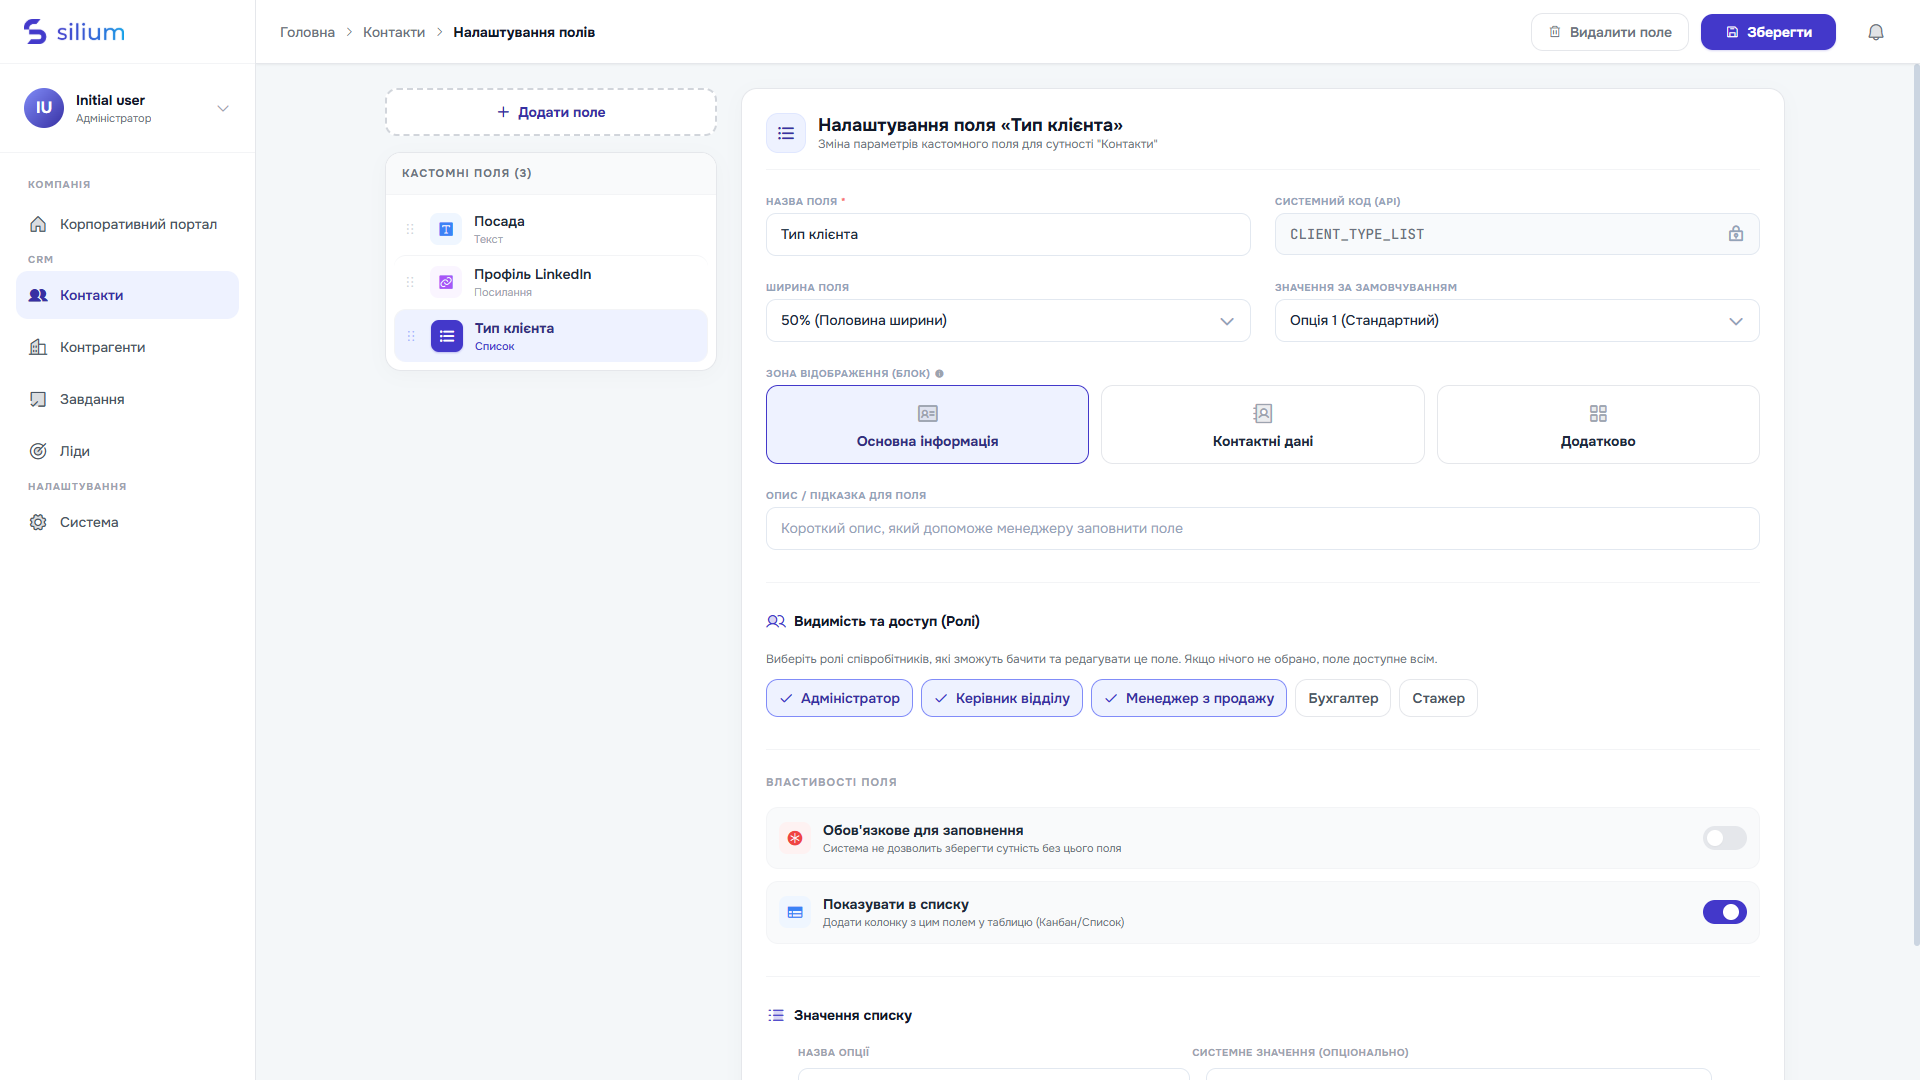This screenshot has height=1080, width=1920.
Task: Click the ID card icon in Основна інформація
Action: [928, 414]
